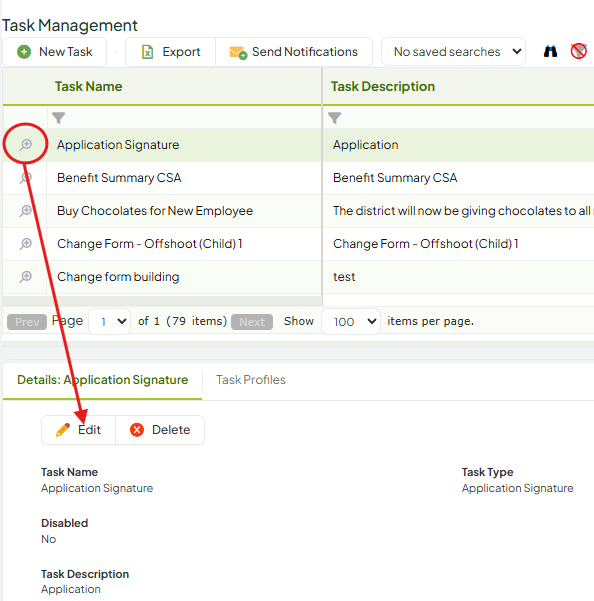
Task: Click the Next page button
Action: coord(252,322)
